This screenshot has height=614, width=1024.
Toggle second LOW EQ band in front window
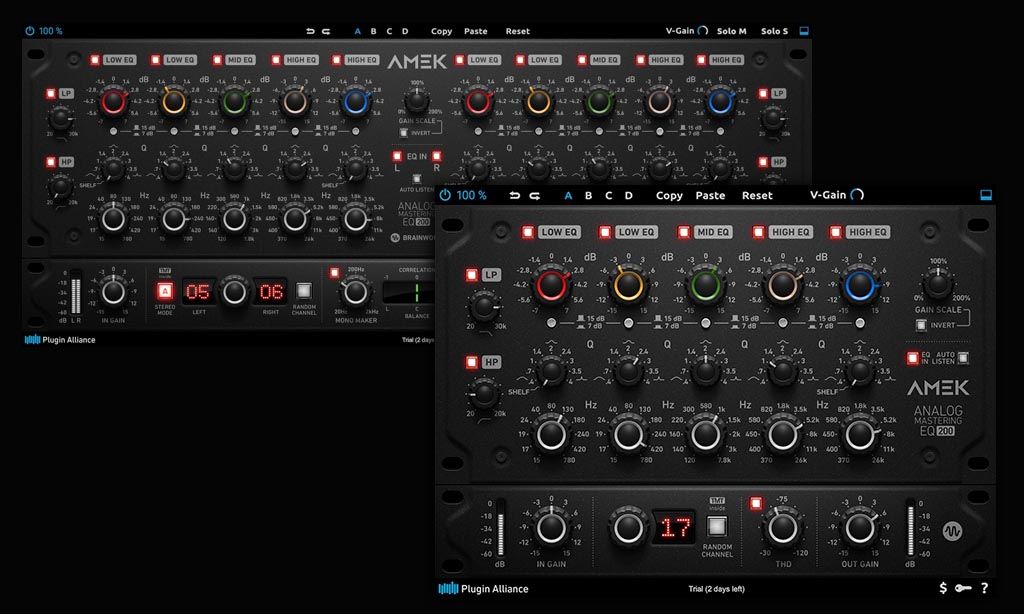[x=605, y=232]
